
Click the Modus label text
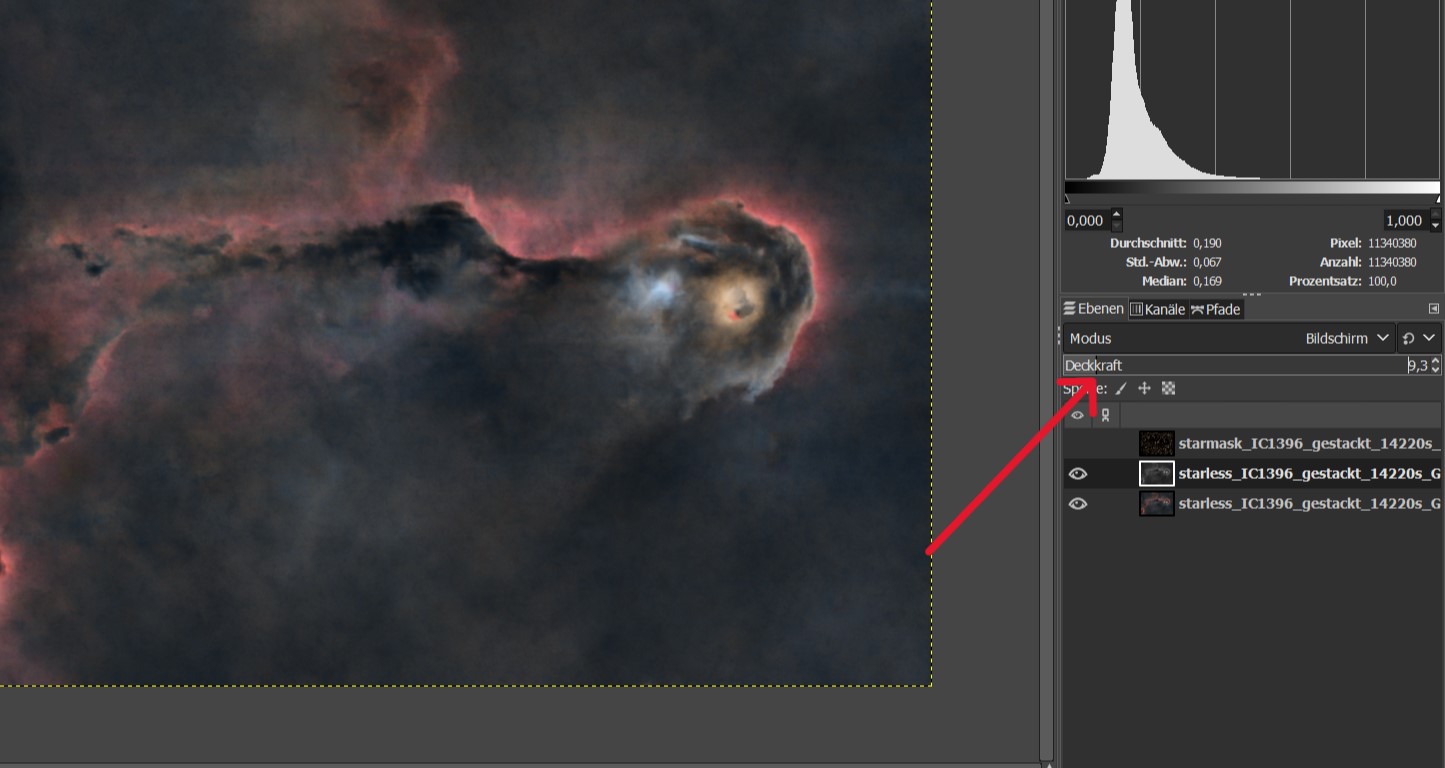tap(1090, 338)
